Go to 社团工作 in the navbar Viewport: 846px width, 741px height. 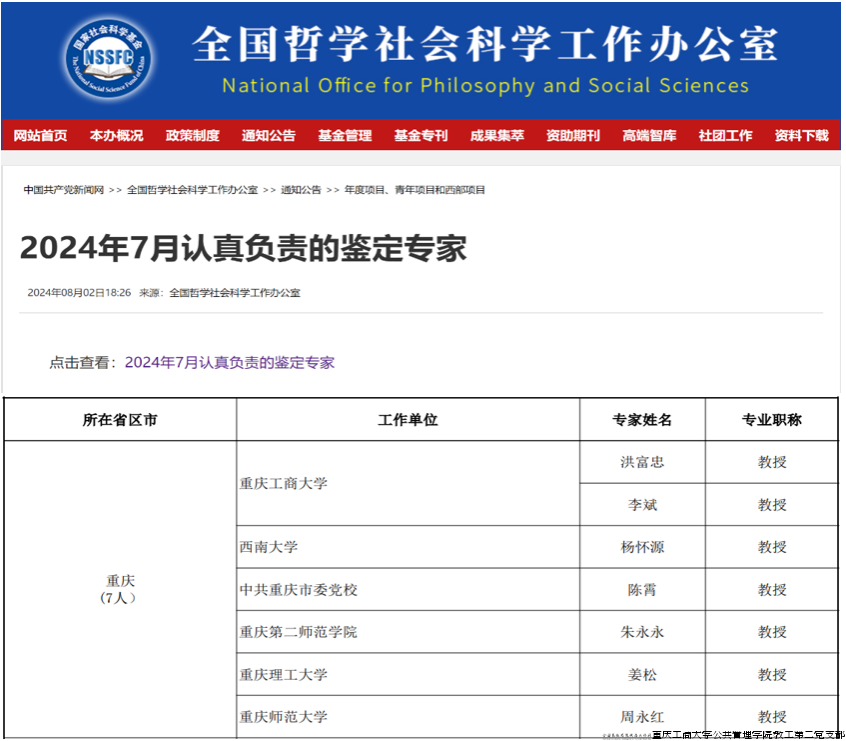tap(725, 136)
